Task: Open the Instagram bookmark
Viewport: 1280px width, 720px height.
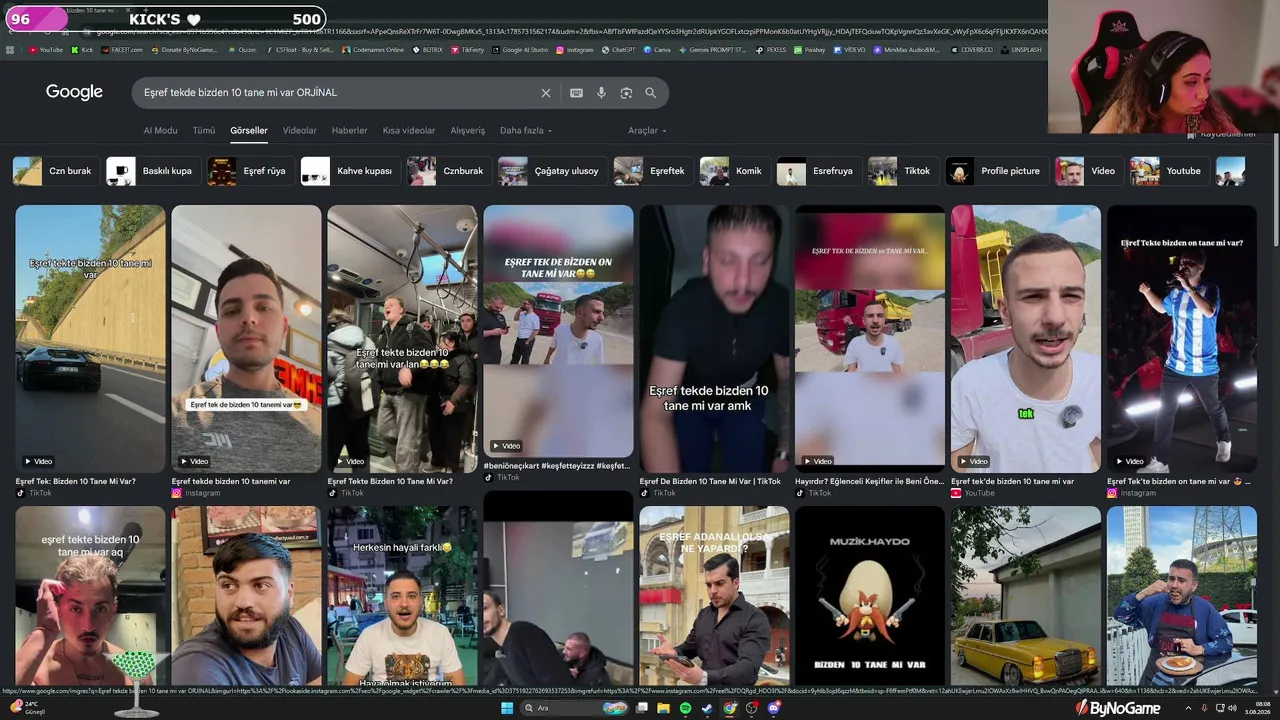Action: click(575, 49)
